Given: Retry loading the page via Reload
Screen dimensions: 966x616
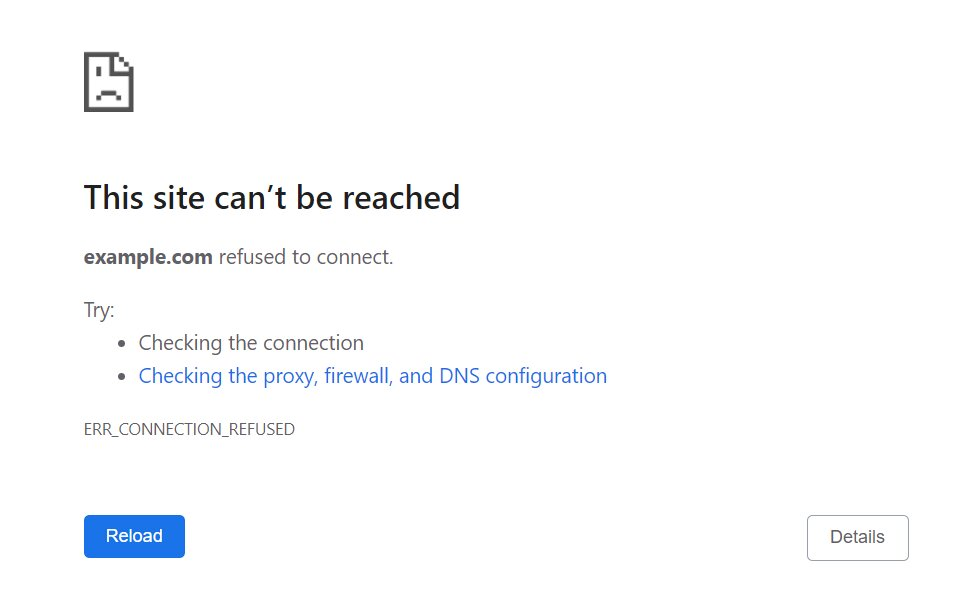Looking at the screenshot, I should point(134,536).
